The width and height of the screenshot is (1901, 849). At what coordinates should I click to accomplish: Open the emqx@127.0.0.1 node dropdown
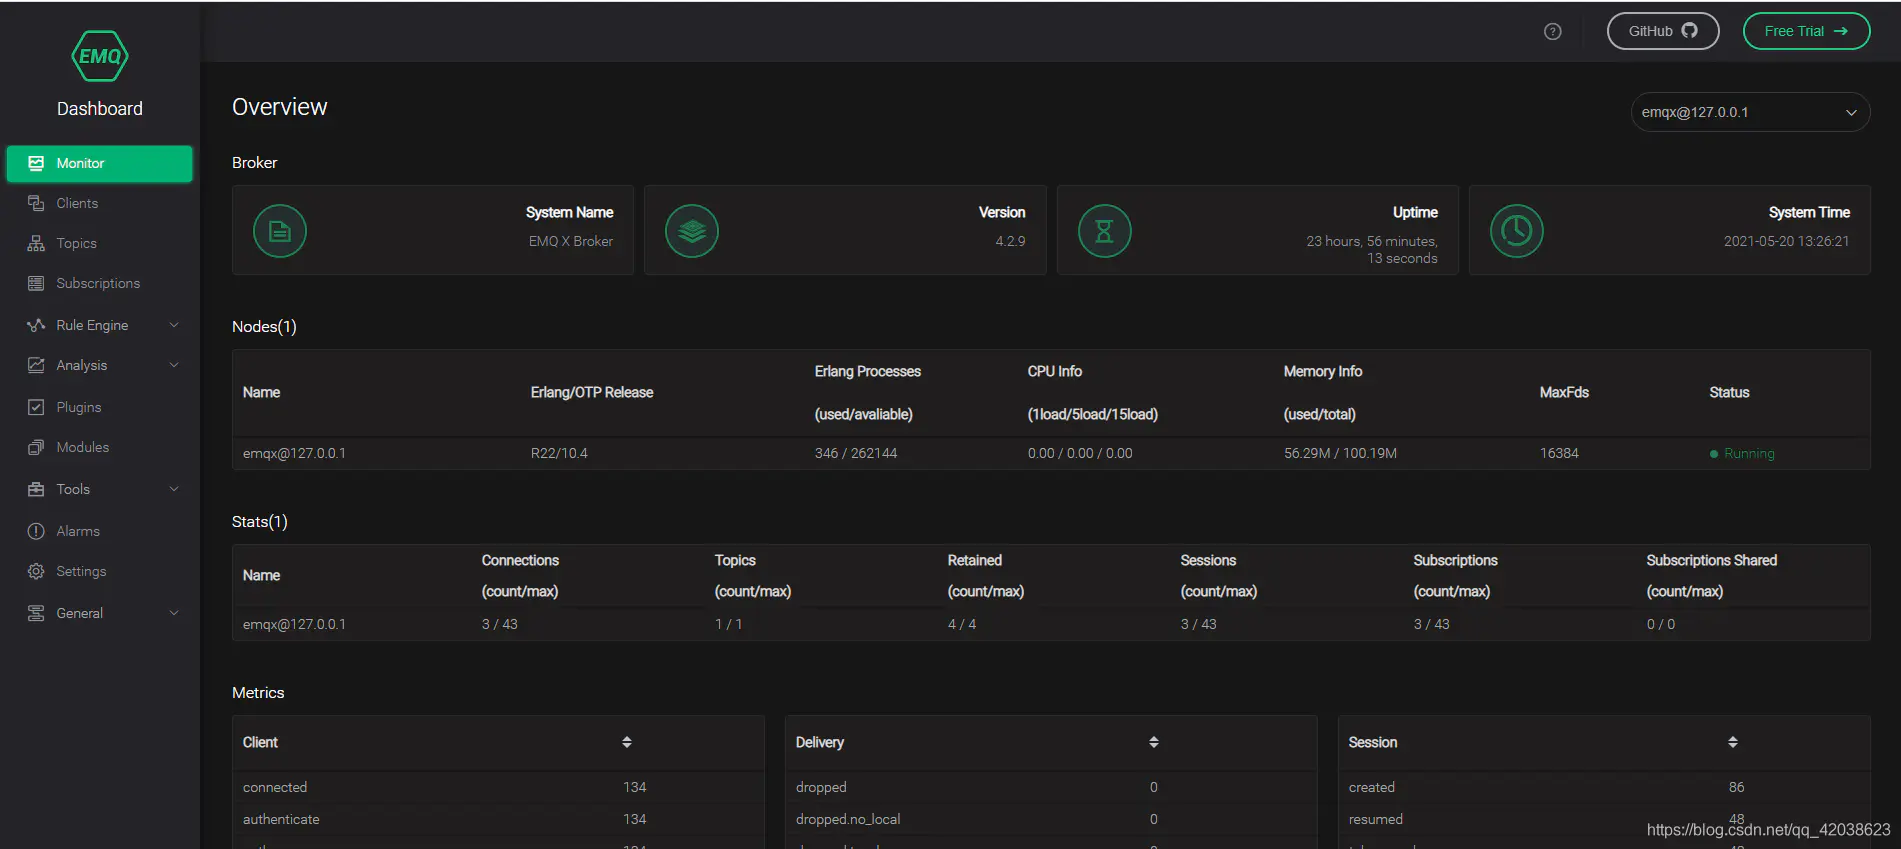[x=1750, y=112]
